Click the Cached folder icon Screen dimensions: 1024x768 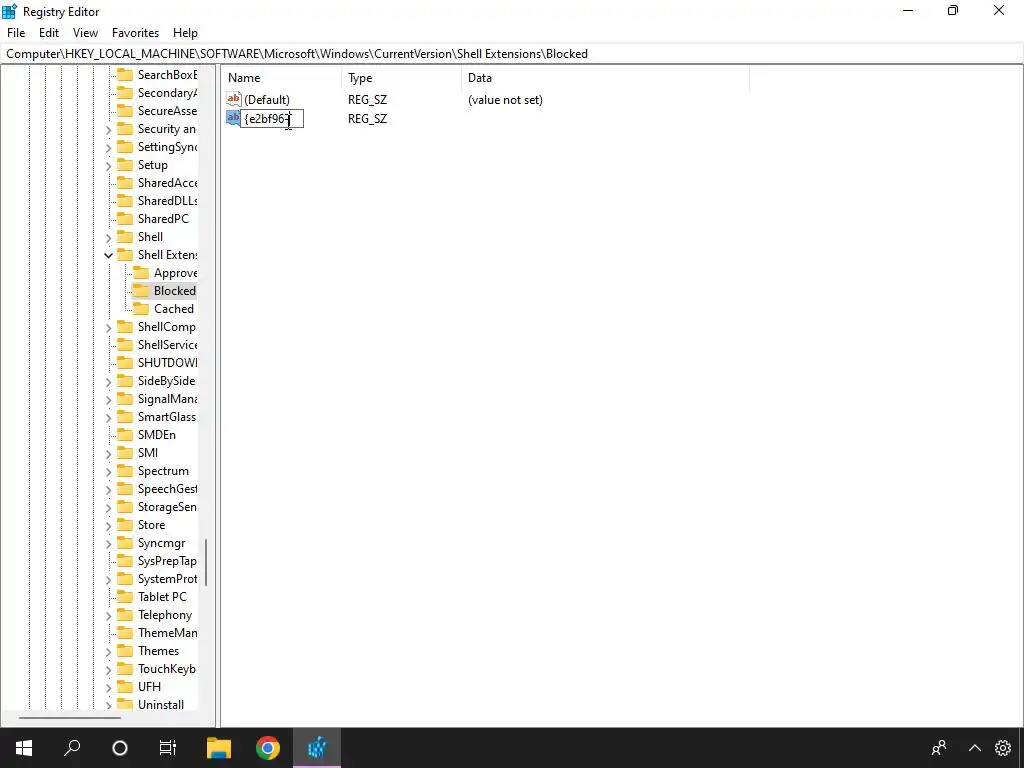pyautogui.click(x=140, y=309)
